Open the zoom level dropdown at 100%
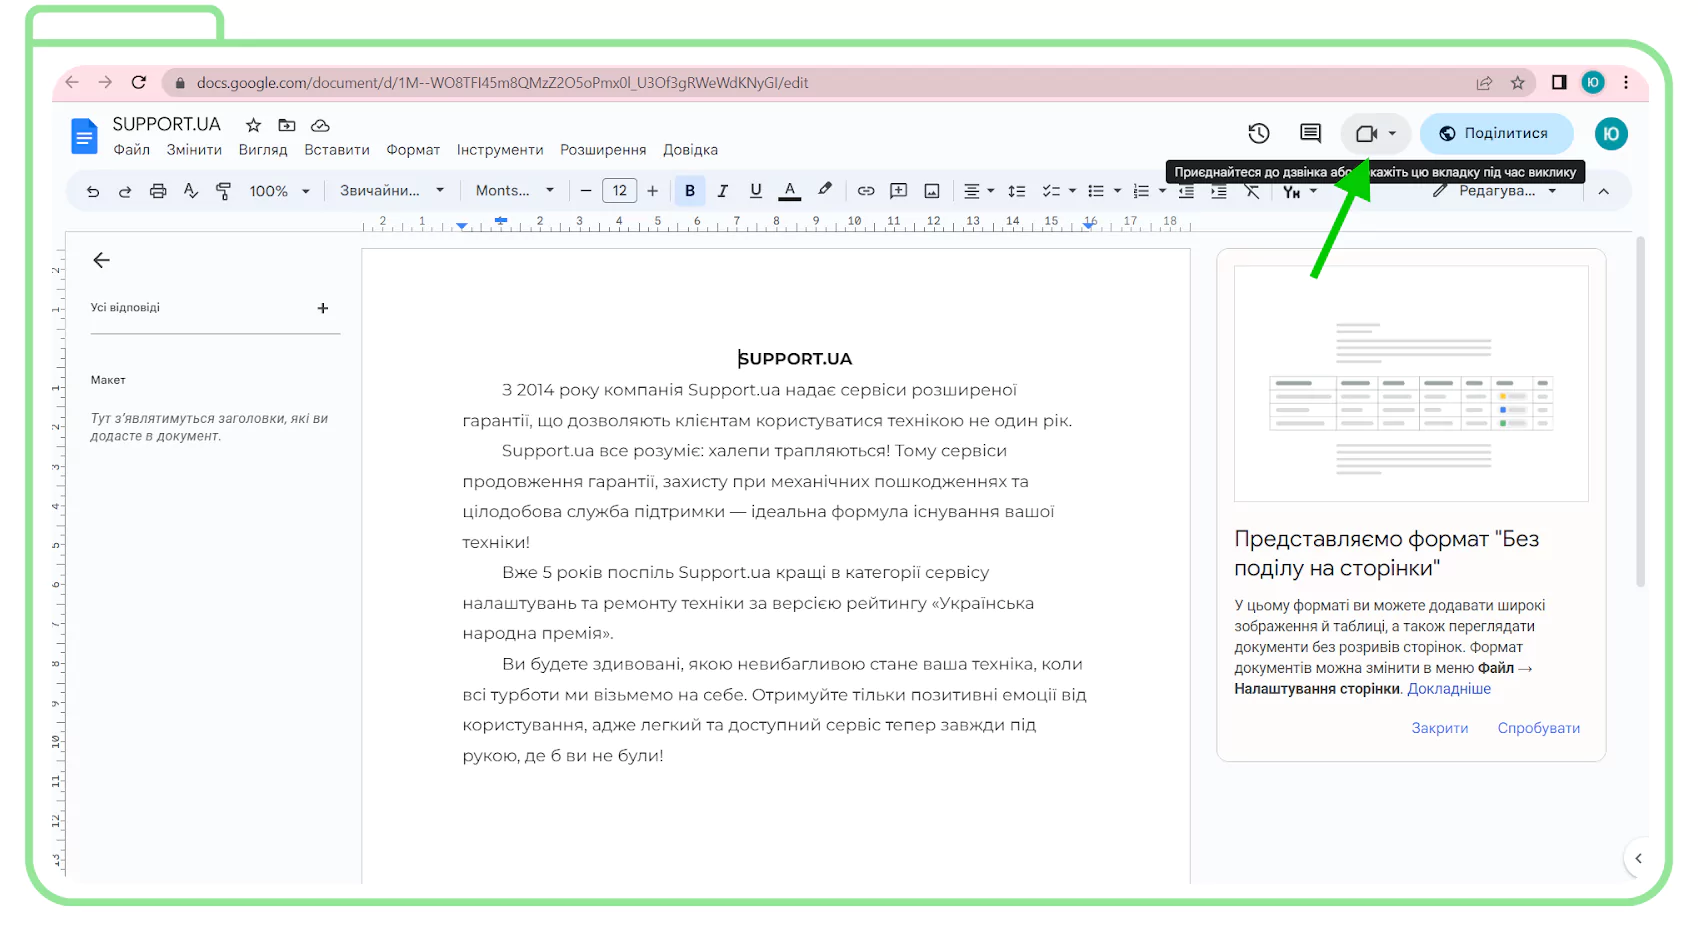 pyautogui.click(x=280, y=191)
